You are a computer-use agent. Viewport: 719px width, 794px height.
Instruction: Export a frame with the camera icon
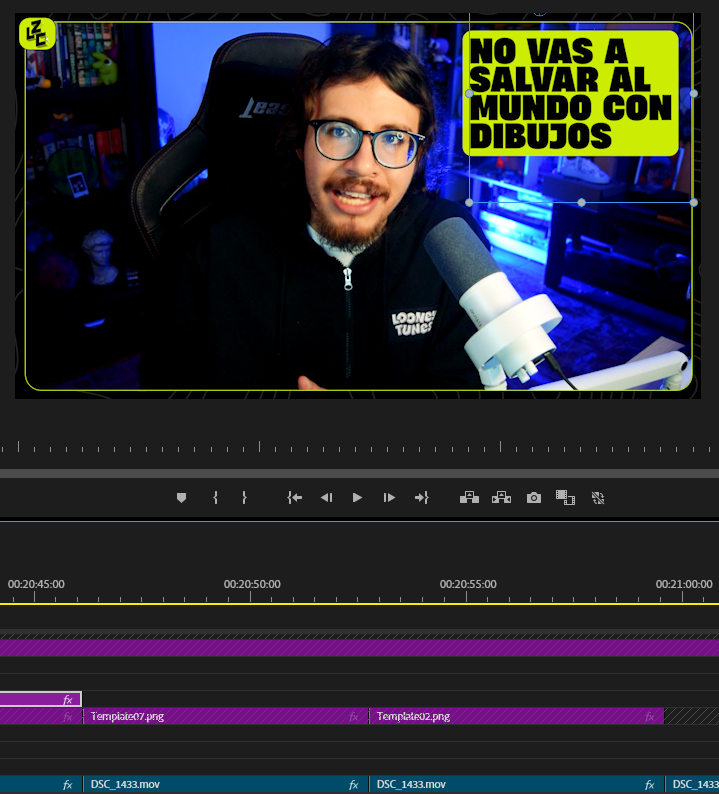click(534, 498)
